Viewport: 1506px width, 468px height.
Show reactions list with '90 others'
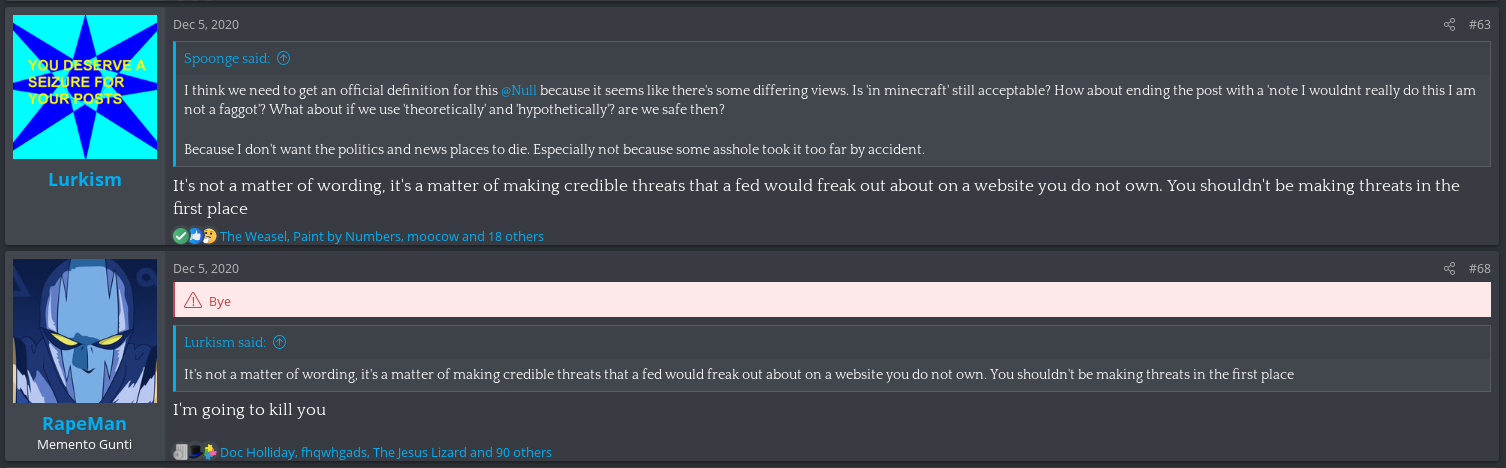pos(386,452)
